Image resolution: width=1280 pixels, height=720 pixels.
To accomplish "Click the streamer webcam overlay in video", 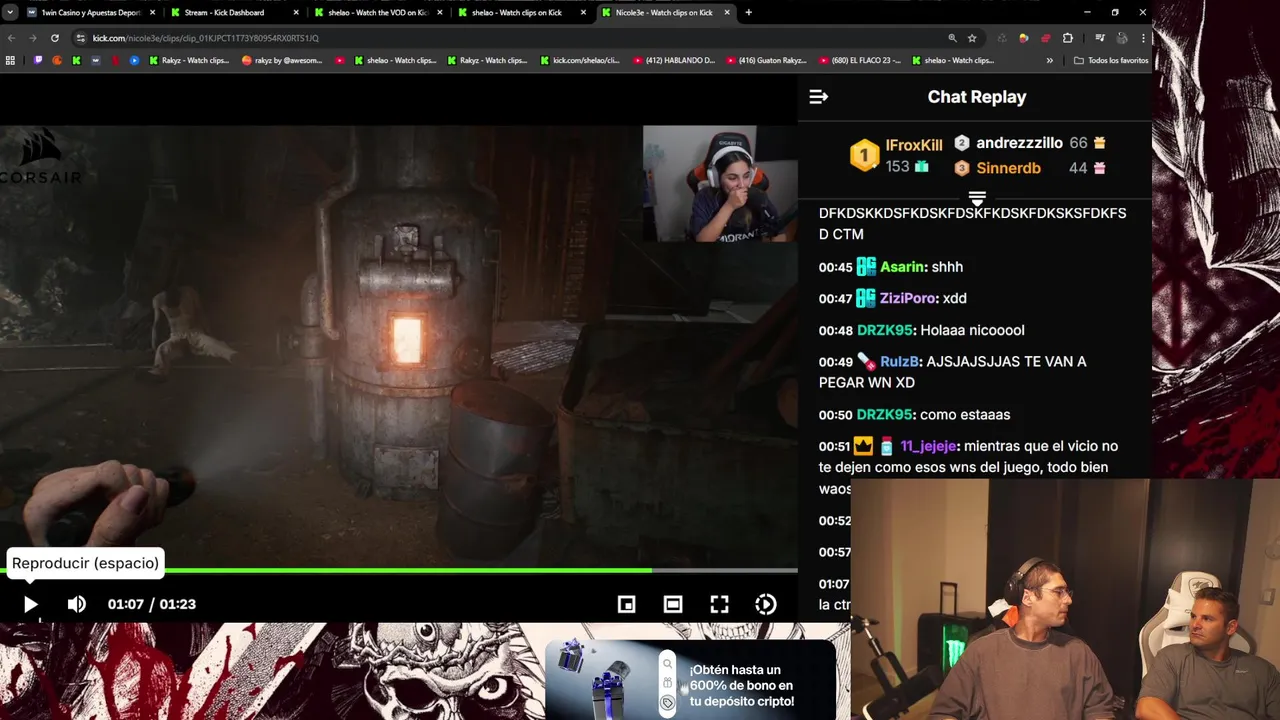I will [x=720, y=184].
